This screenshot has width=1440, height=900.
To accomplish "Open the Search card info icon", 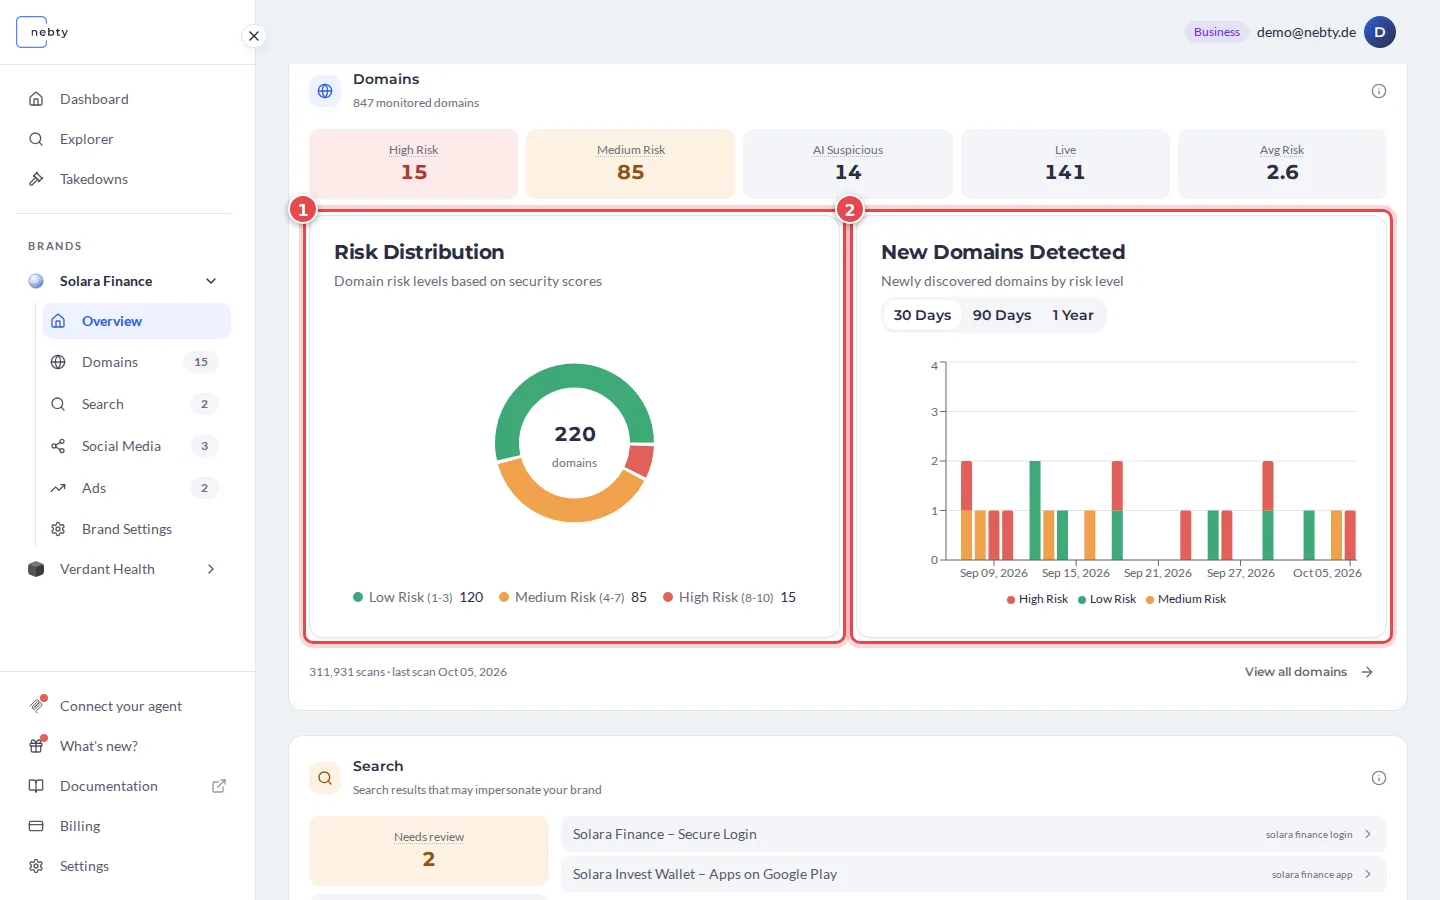I will (x=1379, y=778).
